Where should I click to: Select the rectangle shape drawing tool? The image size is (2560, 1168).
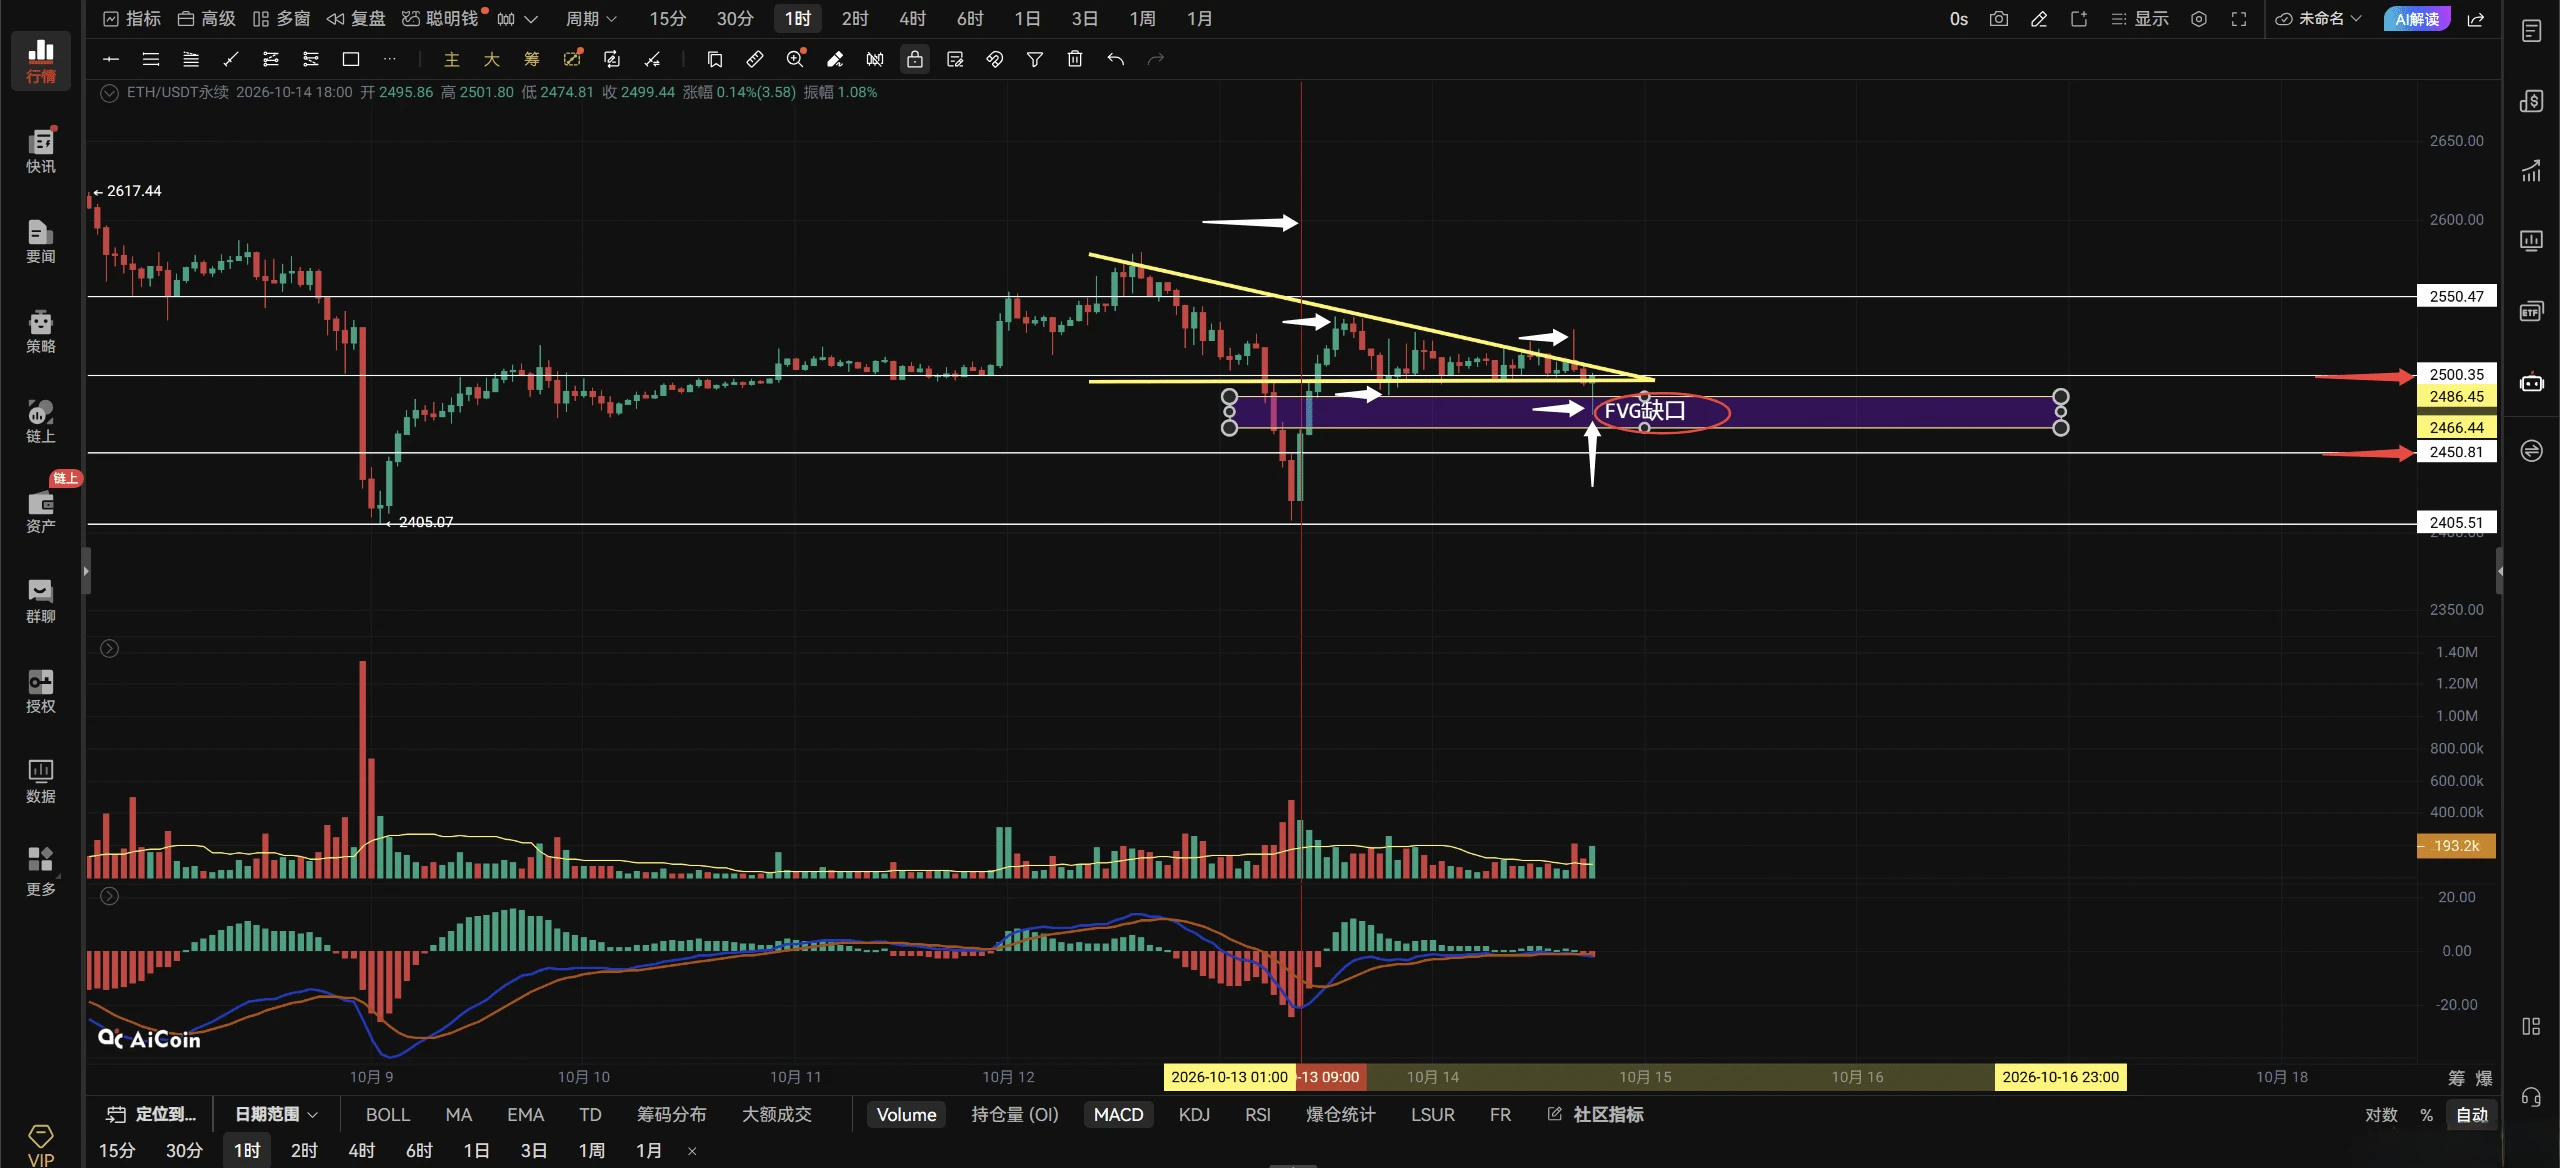point(351,60)
